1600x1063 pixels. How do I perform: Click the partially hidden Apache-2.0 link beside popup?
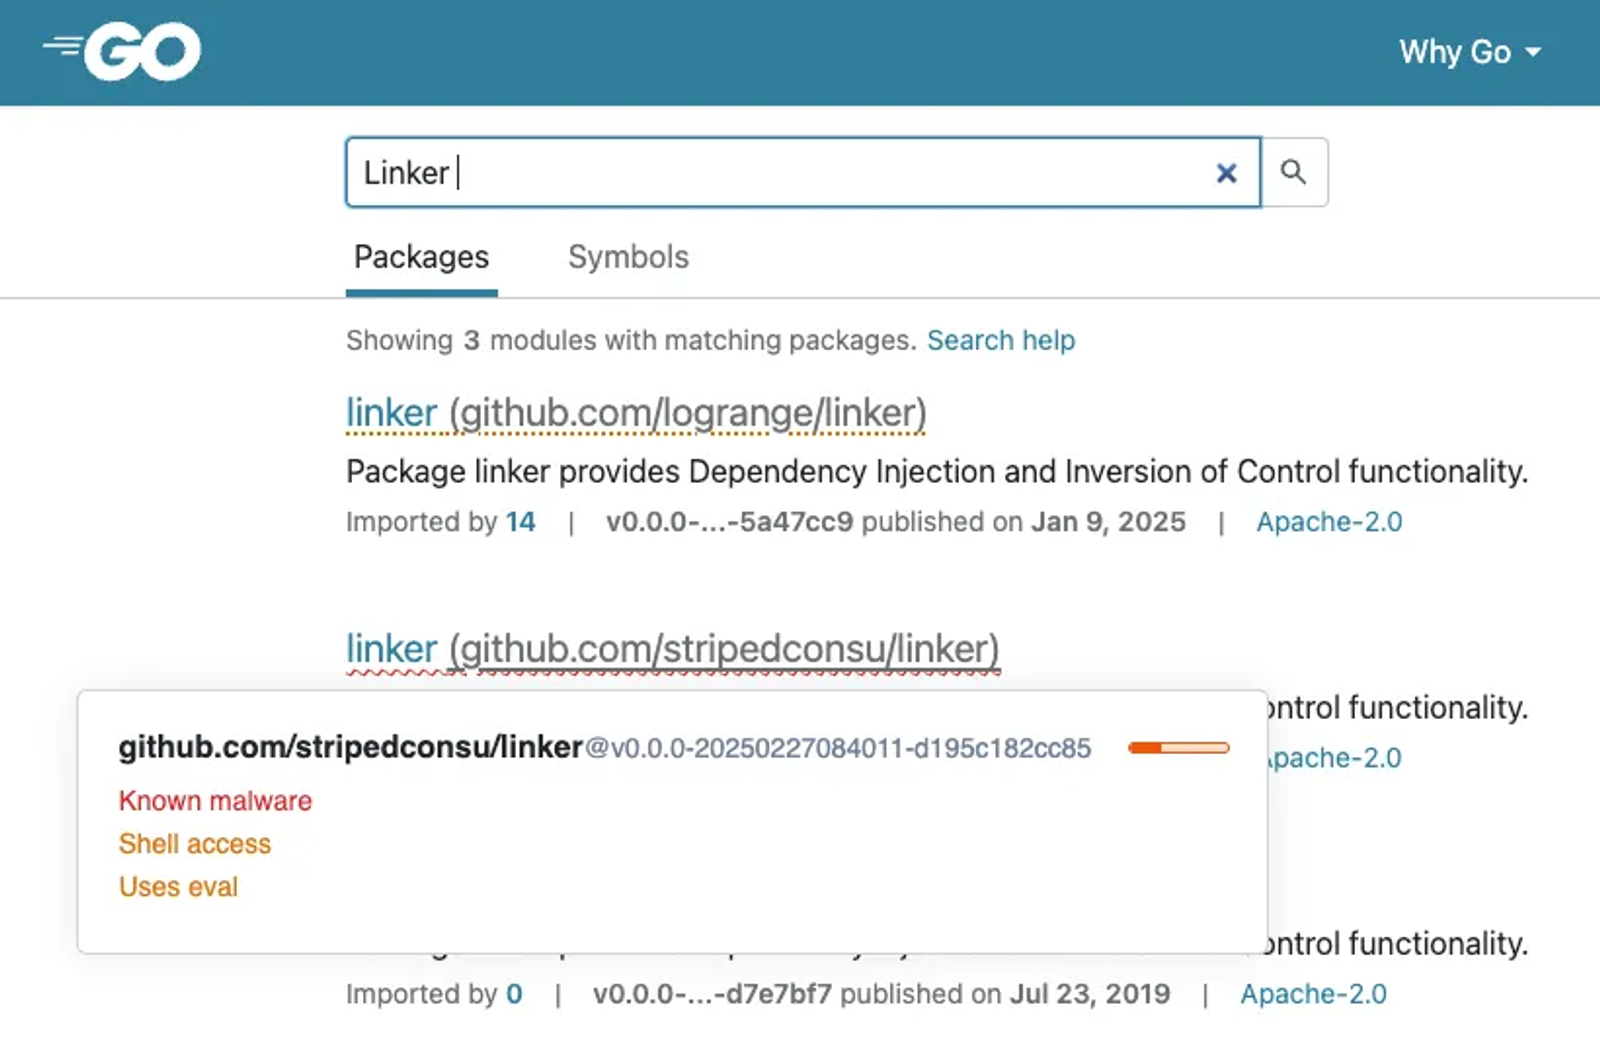[x=1335, y=758]
